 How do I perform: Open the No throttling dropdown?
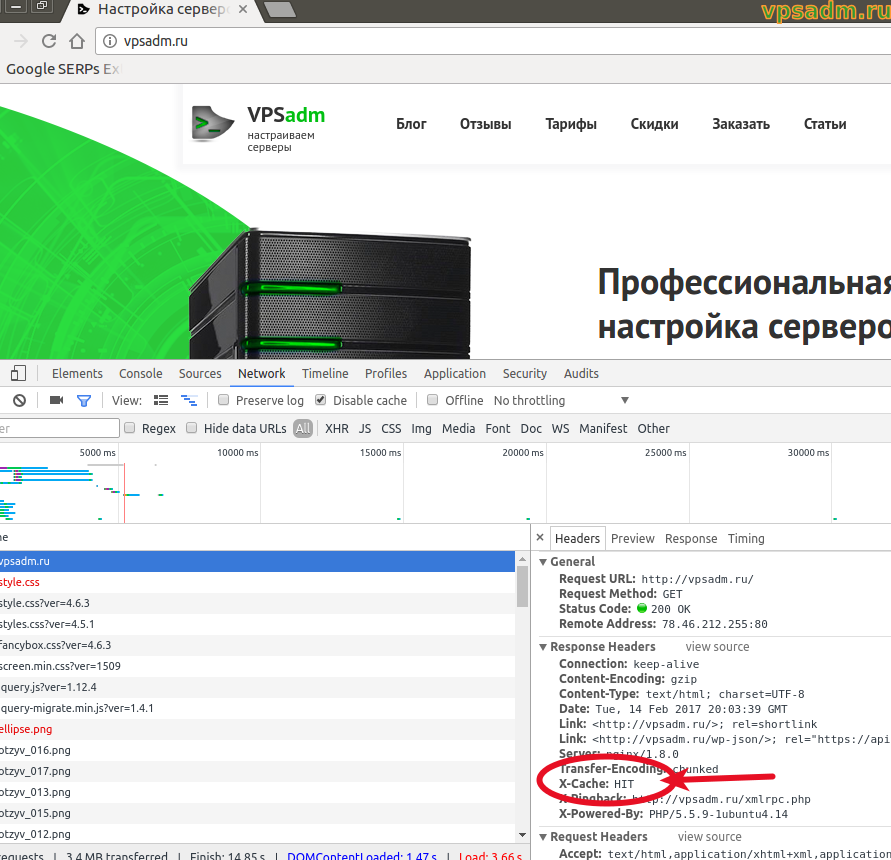coord(561,401)
